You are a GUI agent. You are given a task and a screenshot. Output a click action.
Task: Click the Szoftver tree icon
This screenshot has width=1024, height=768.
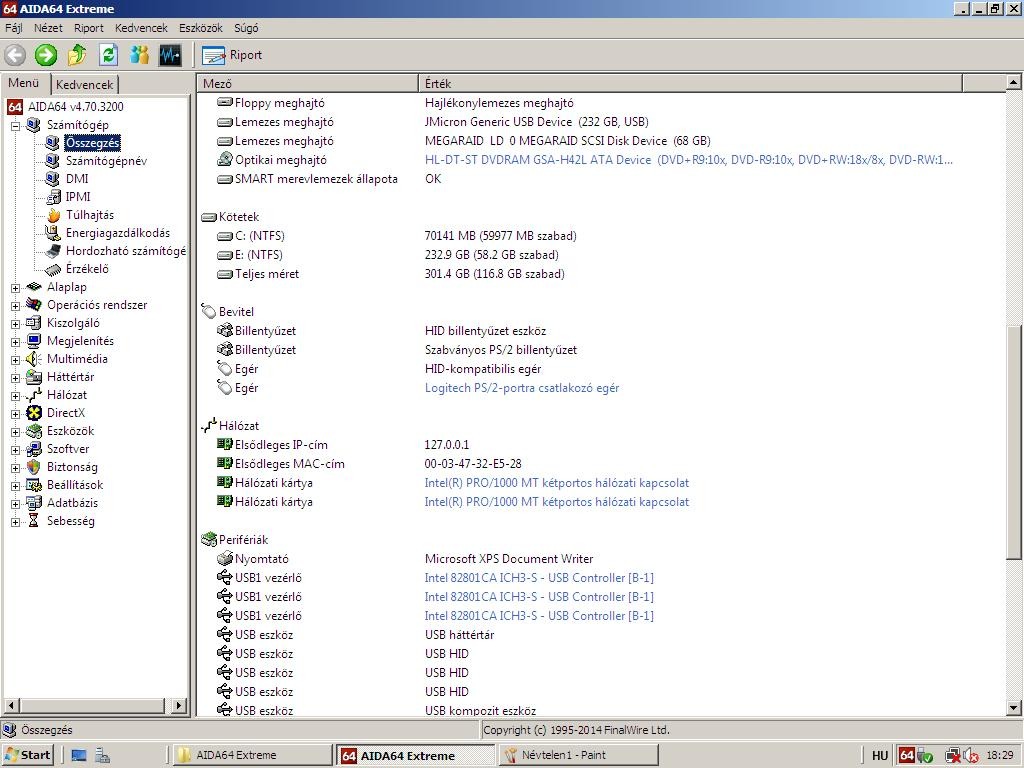tap(34, 449)
